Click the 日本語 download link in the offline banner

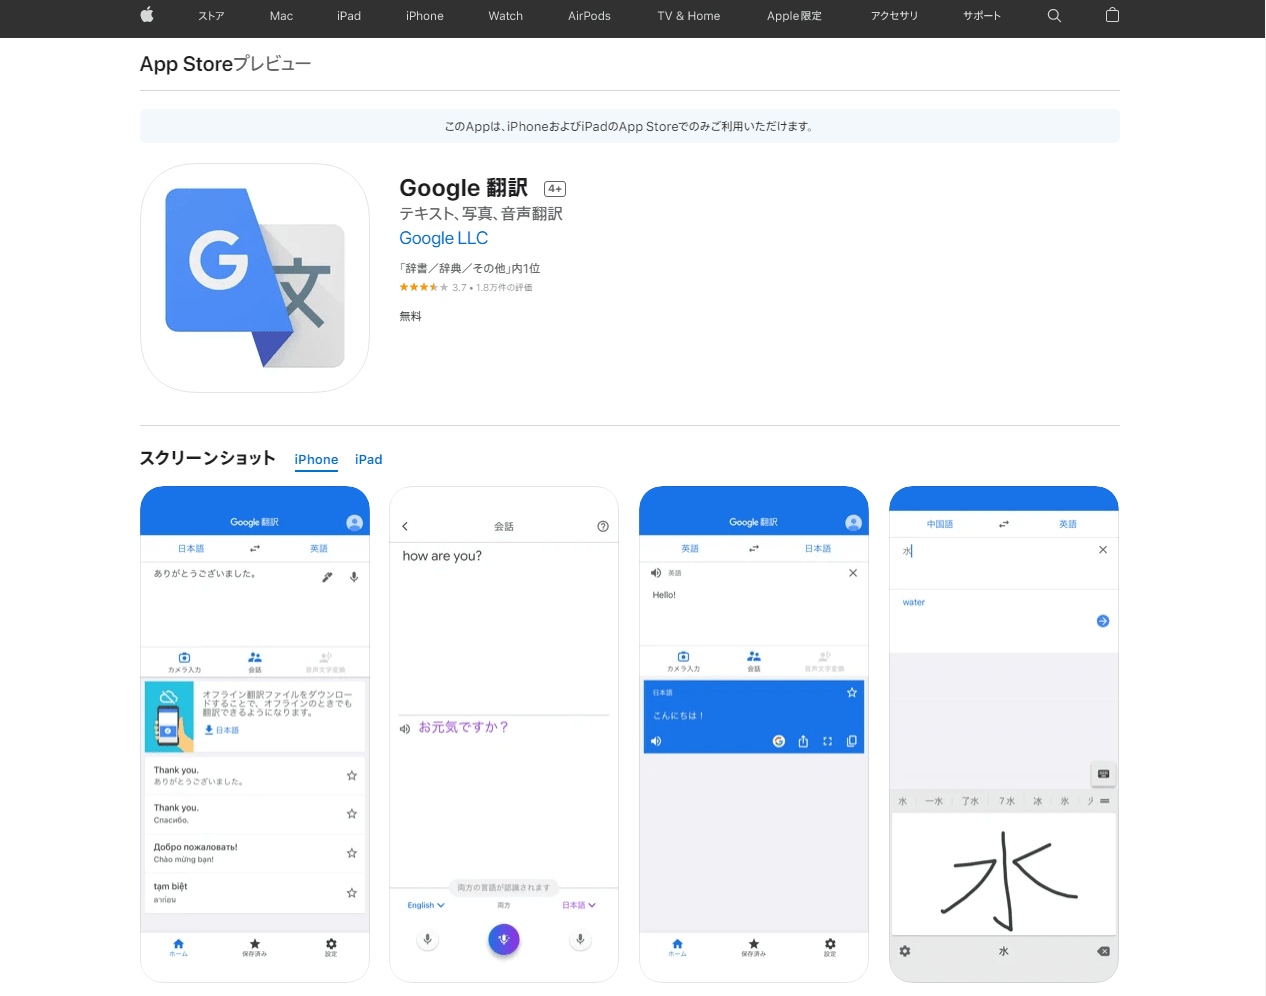coord(222,730)
